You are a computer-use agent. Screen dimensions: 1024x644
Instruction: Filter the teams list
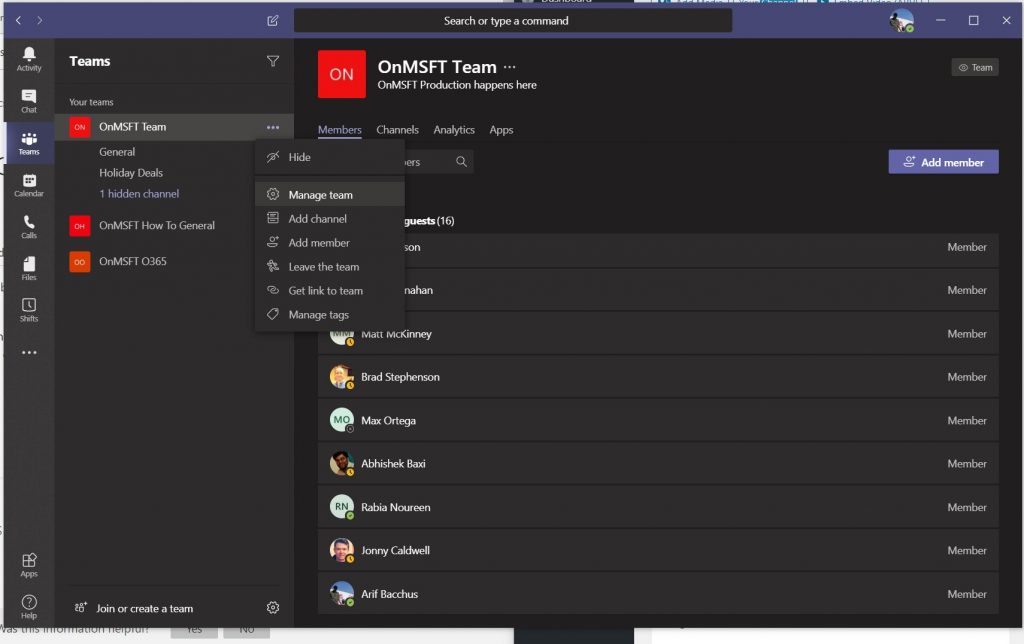272,61
